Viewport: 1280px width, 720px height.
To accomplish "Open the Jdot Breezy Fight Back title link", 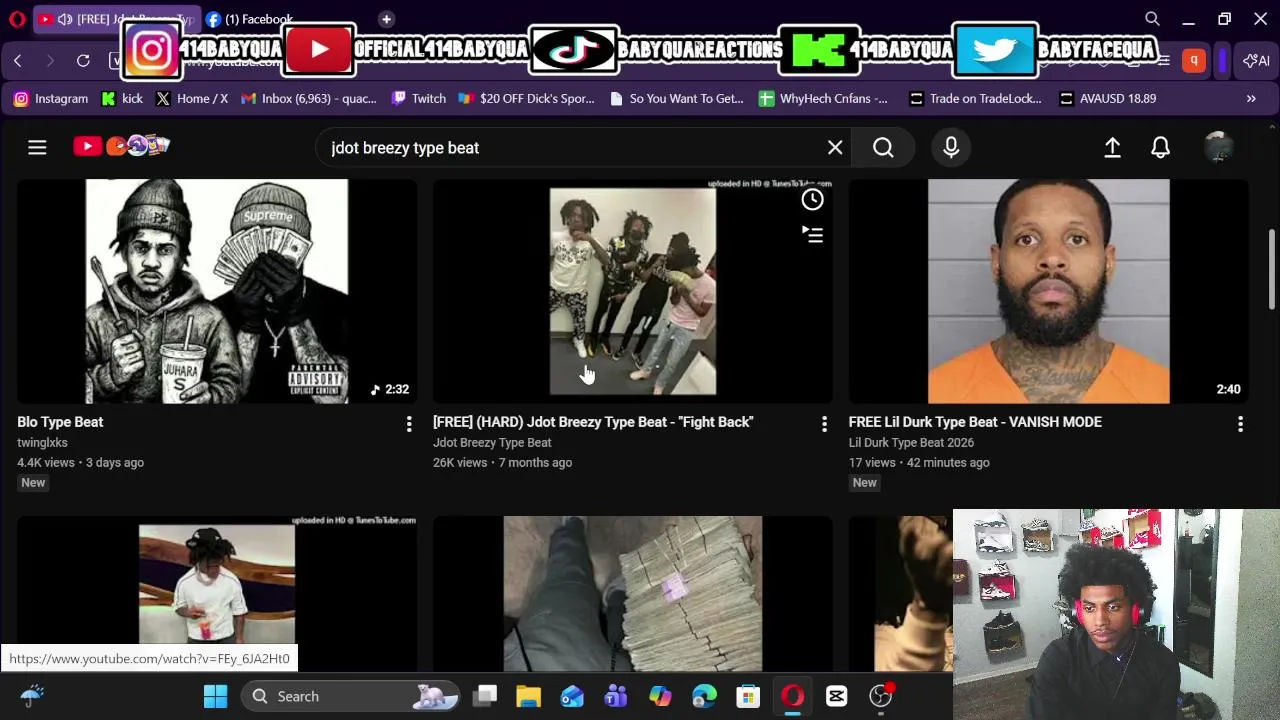I will pos(593,422).
